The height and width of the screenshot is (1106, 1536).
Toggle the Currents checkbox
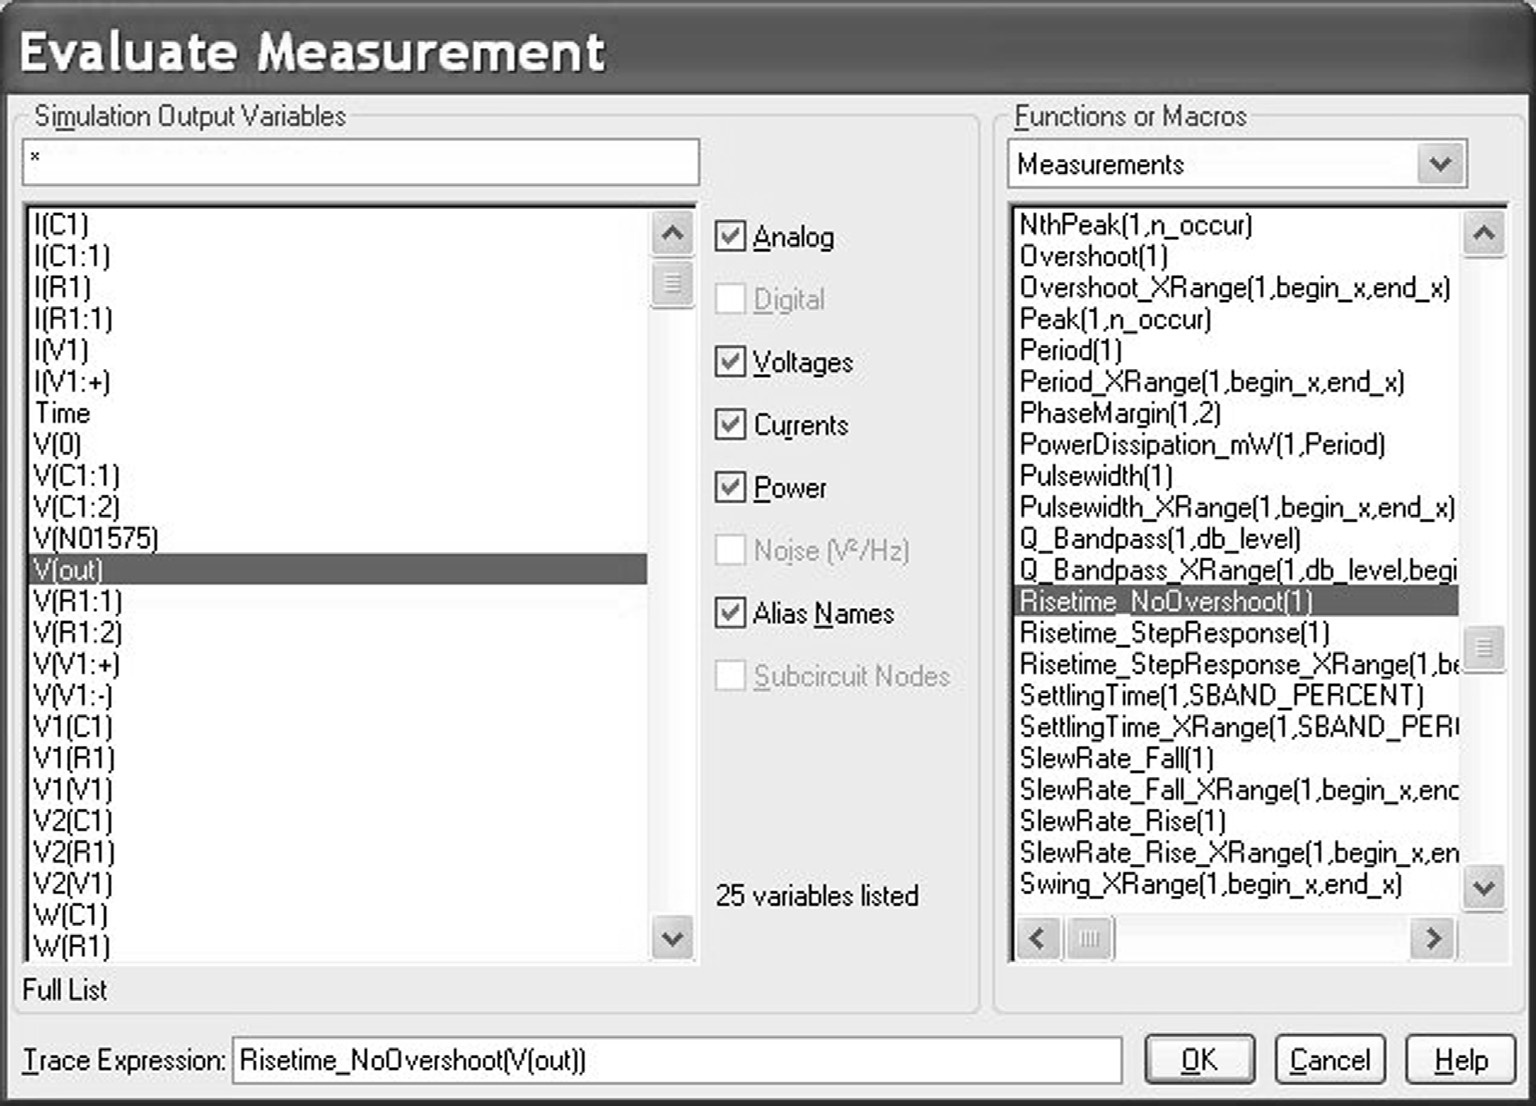[x=730, y=425]
